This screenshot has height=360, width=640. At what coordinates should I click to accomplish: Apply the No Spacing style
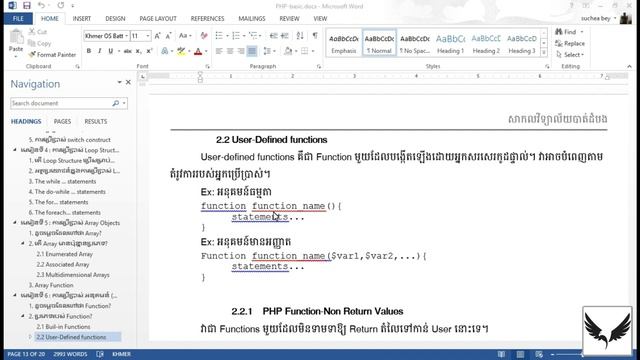coord(415,43)
